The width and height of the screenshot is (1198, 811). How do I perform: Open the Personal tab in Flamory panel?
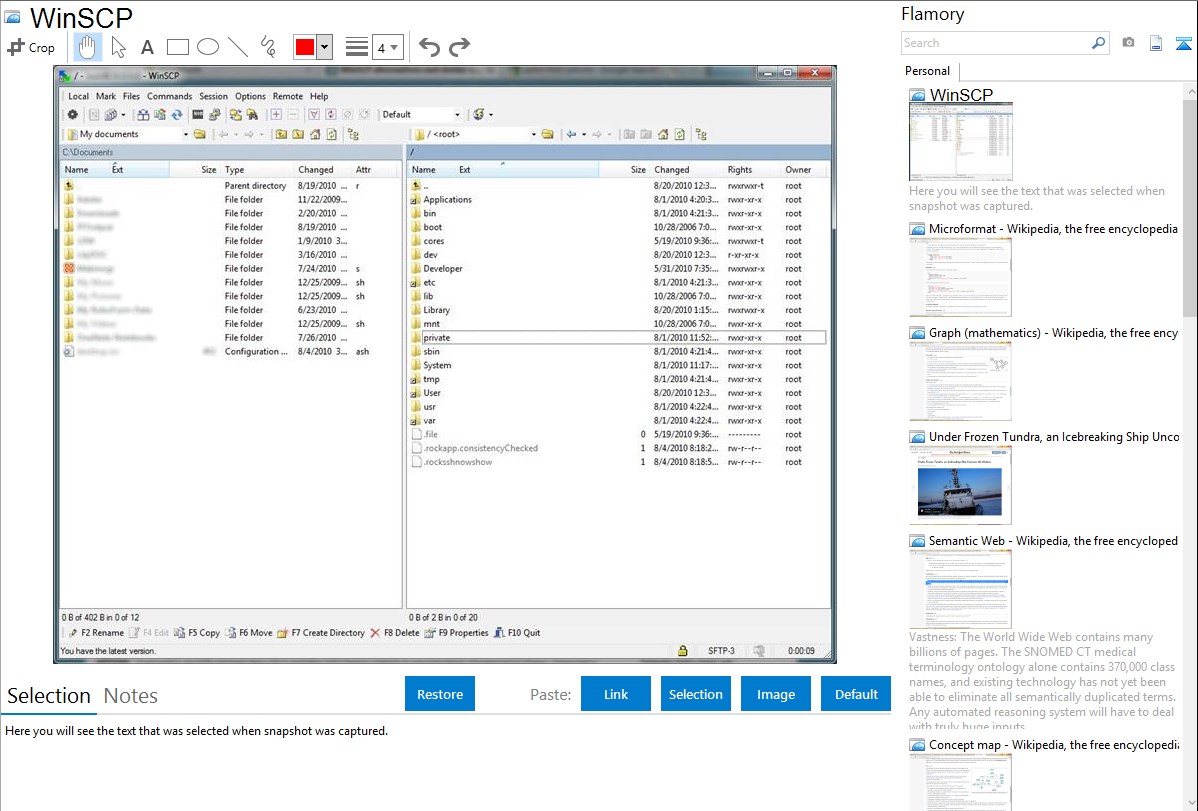(x=927, y=71)
